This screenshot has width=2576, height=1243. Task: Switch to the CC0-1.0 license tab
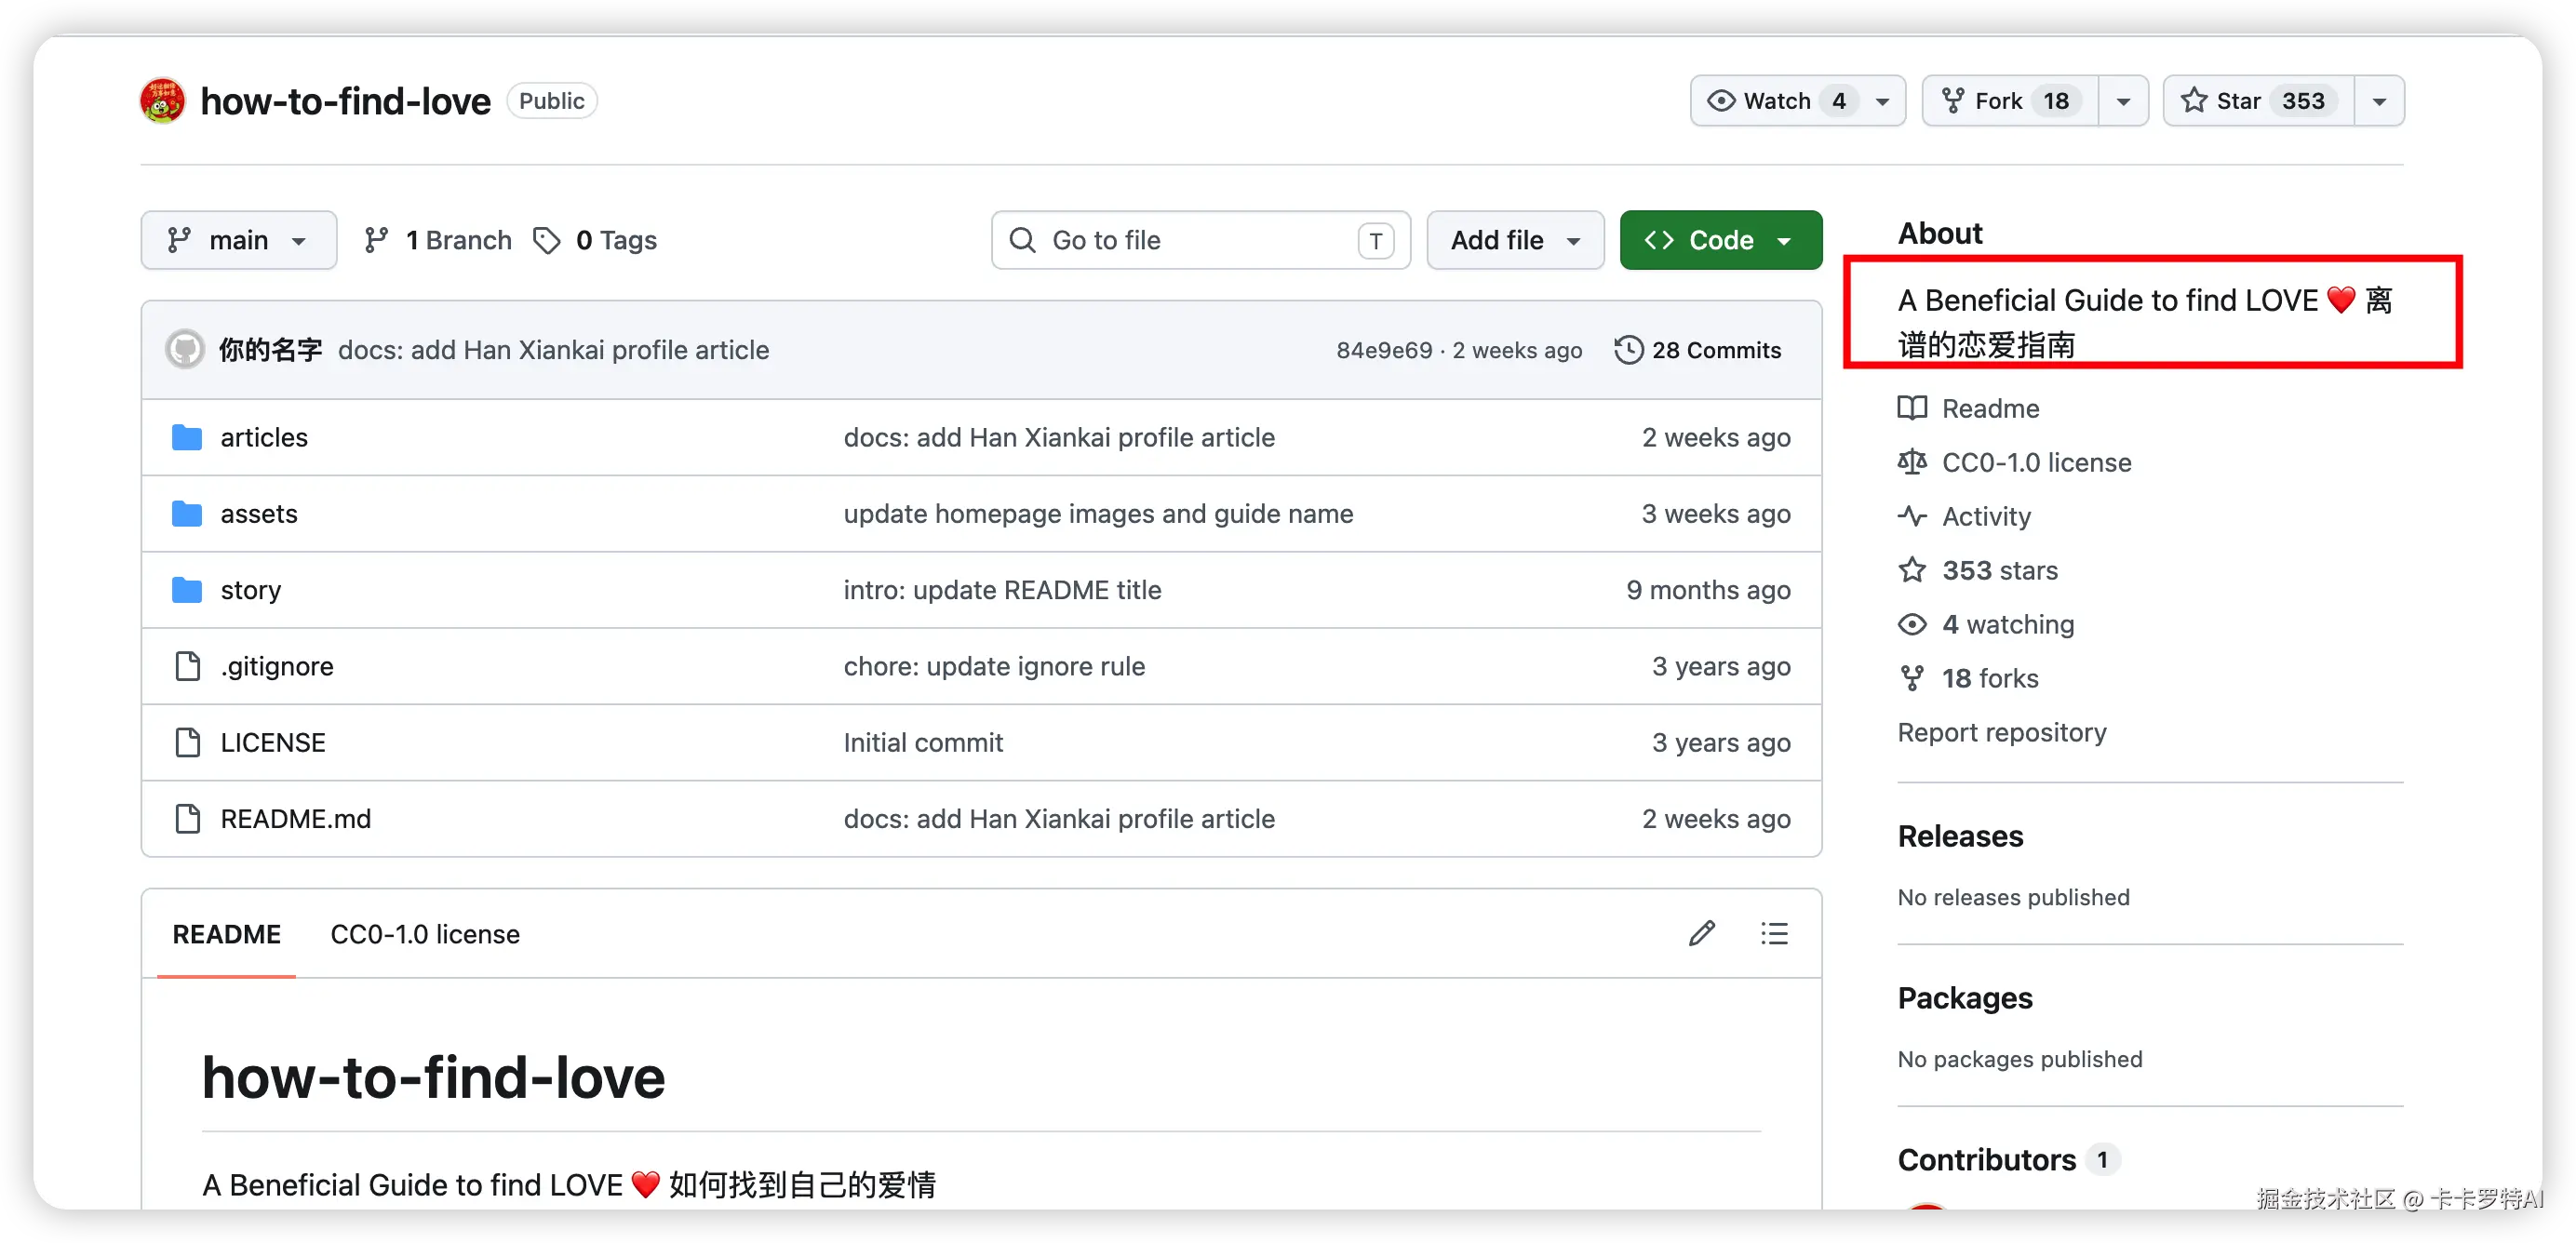425,934
